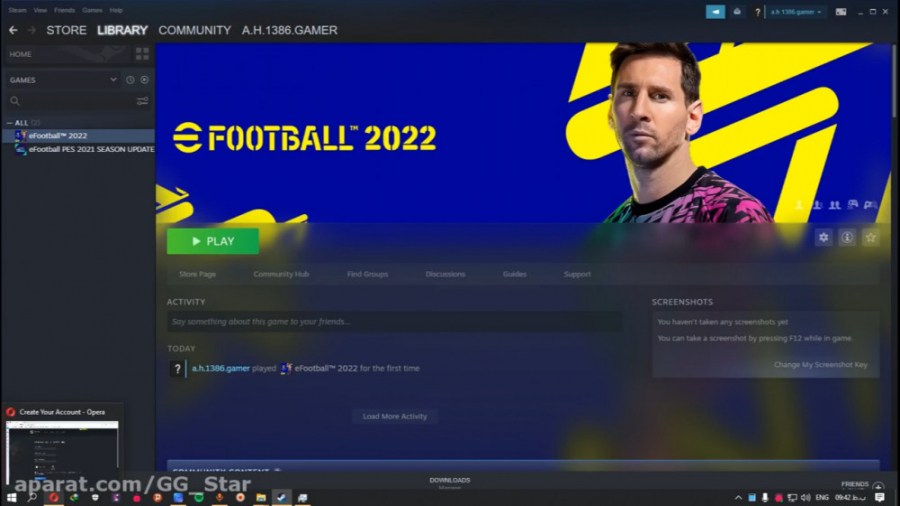Open the Store Page link
This screenshot has width=900, height=506.
pyautogui.click(x=197, y=274)
